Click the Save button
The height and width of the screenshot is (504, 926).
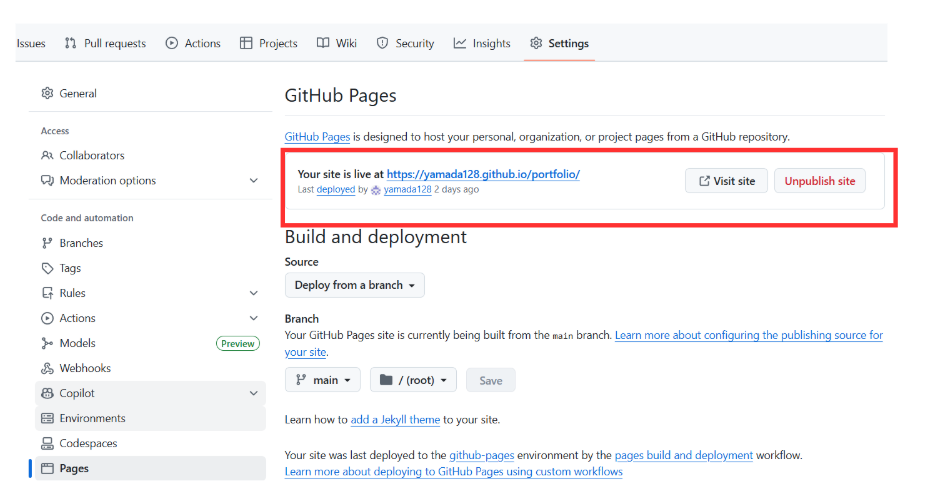point(491,380)
